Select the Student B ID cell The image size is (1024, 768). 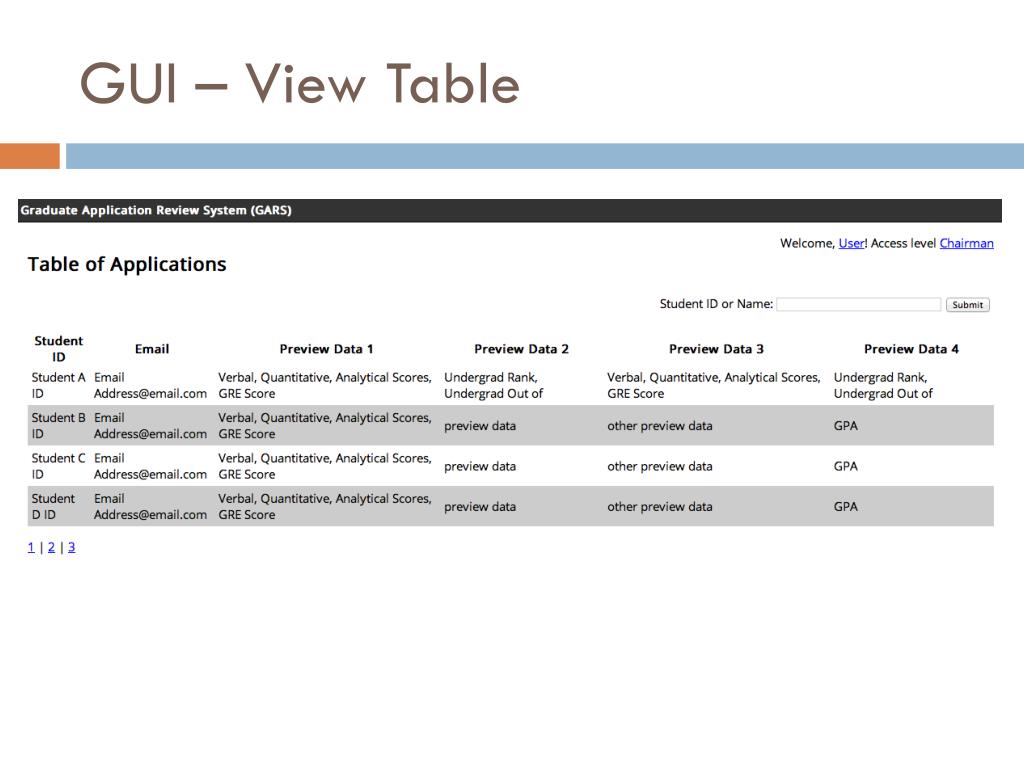pyautogui.click(x=59, y=426)
